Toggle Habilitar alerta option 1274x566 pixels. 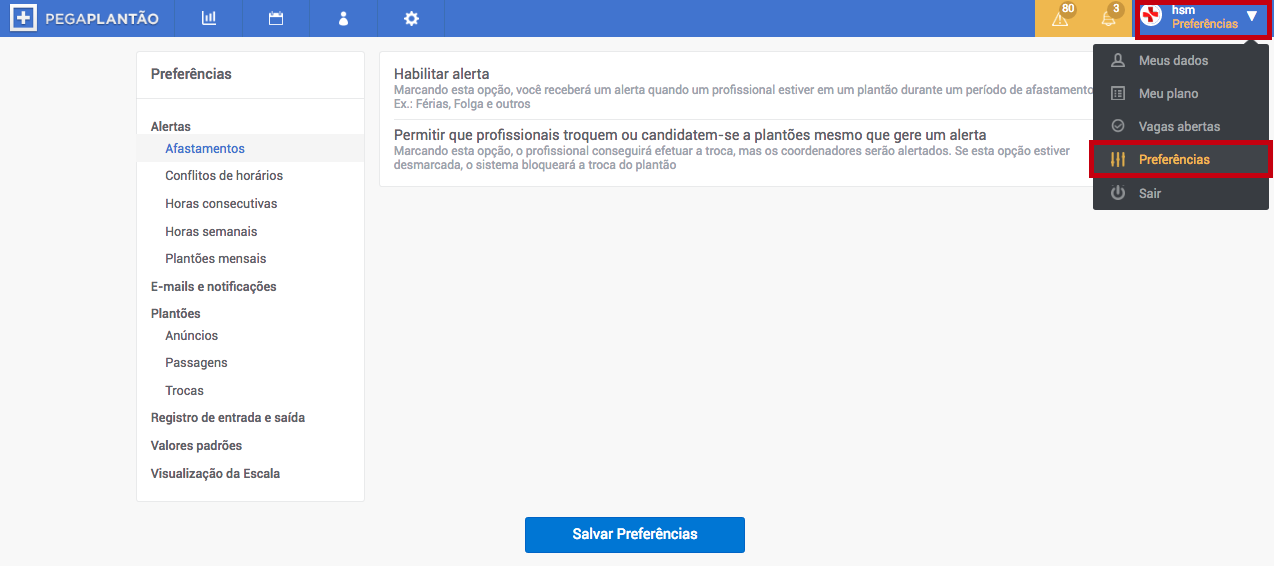pos(442,74)
